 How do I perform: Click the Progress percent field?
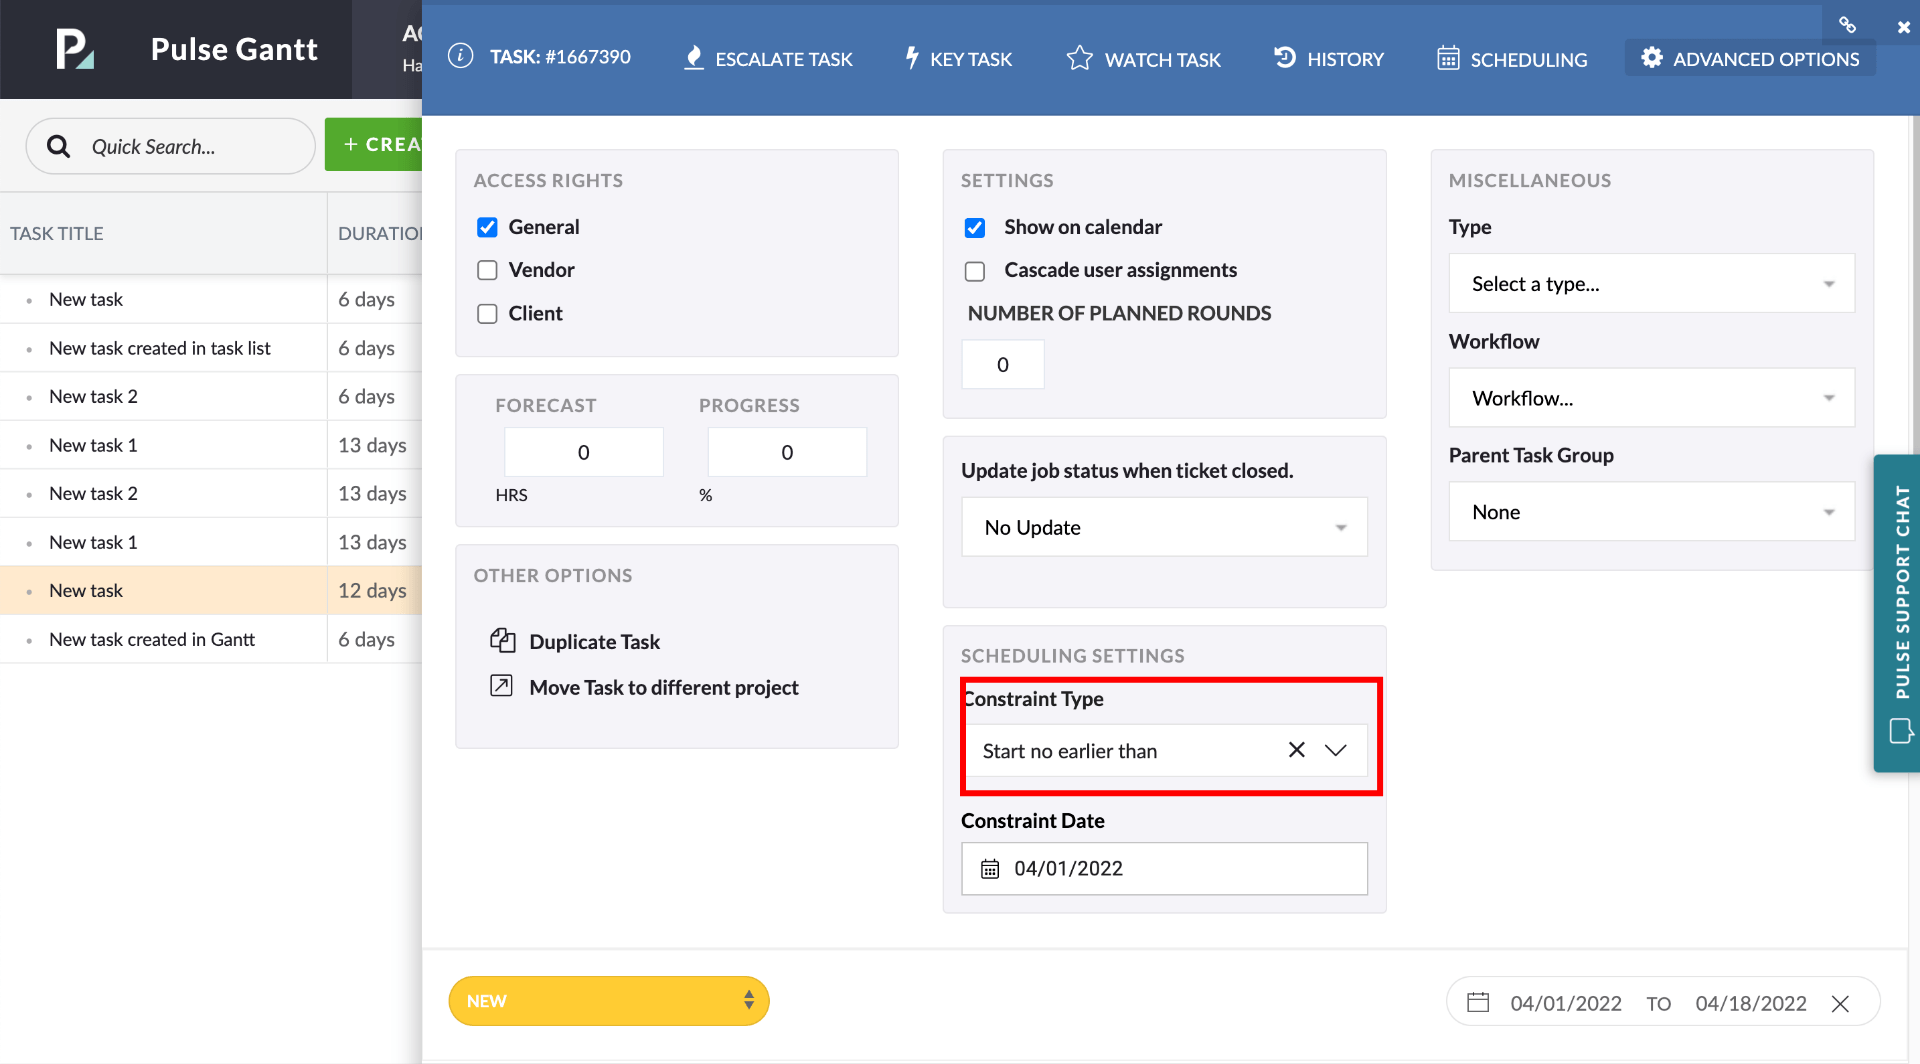787,452
